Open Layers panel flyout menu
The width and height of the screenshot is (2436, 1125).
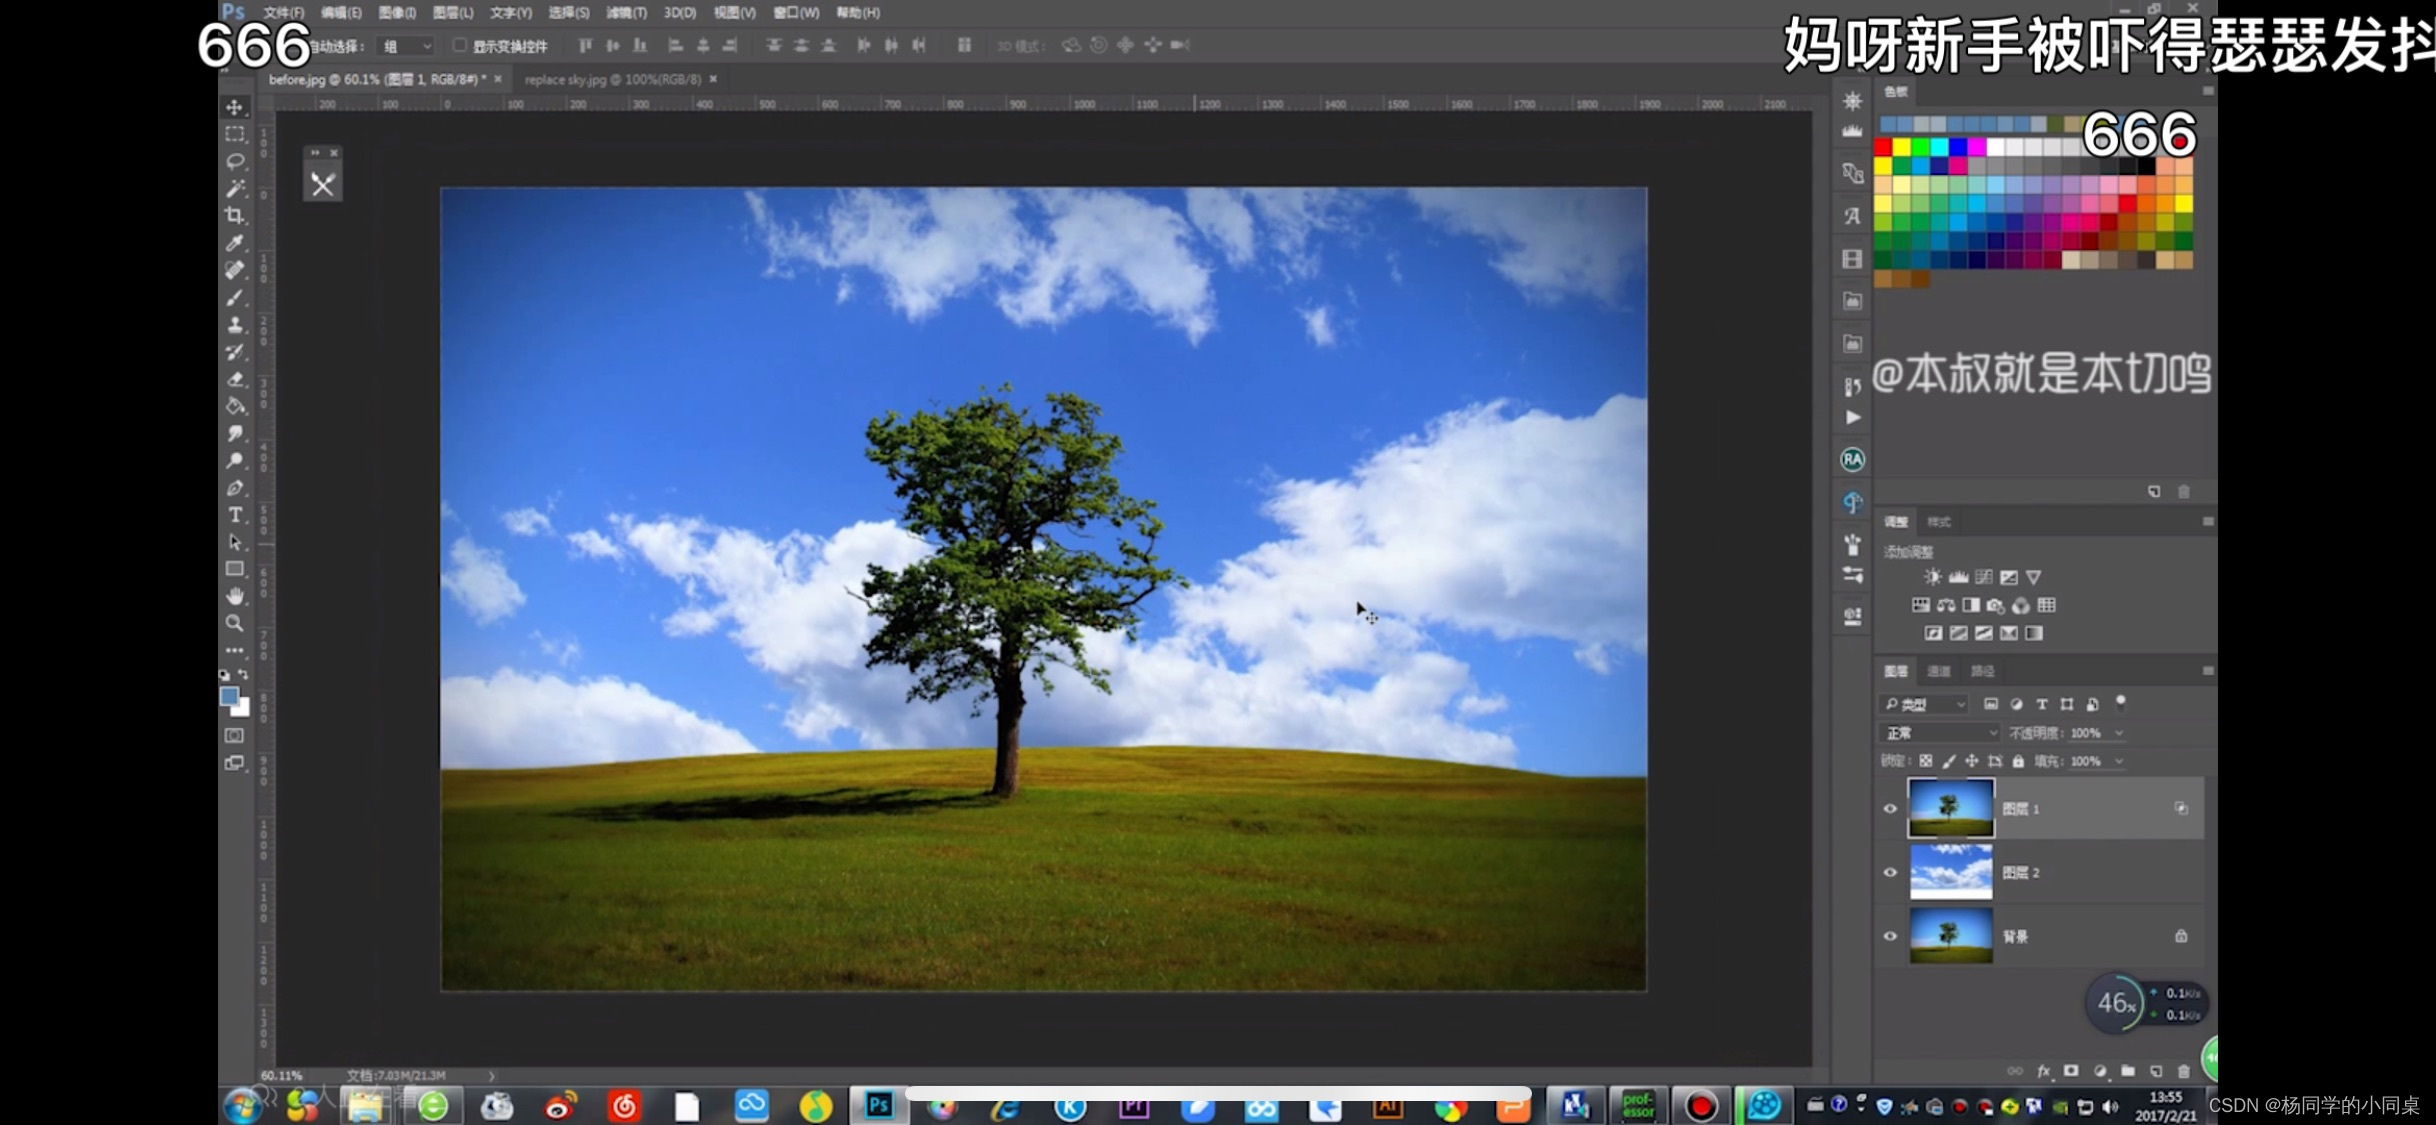tap(2207, 671)
